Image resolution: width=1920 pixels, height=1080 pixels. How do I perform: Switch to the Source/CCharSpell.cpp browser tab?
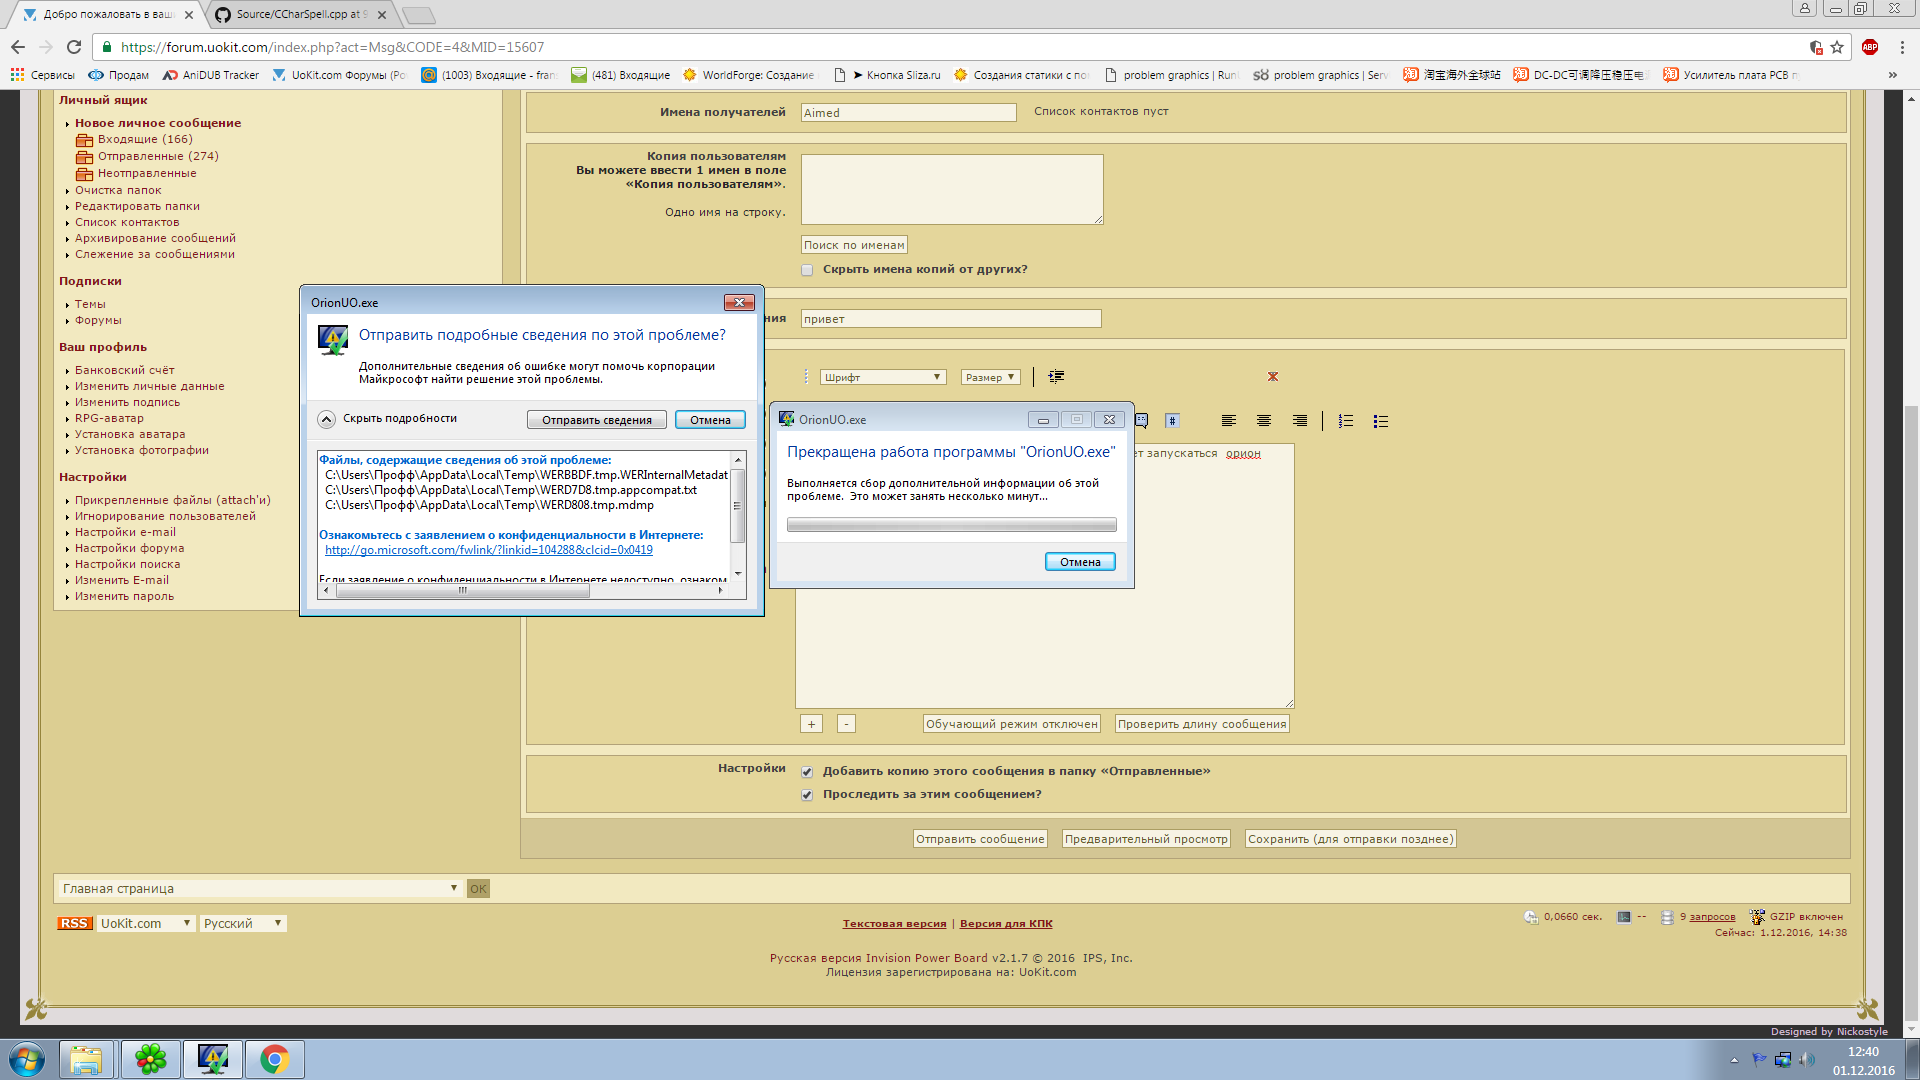[300, 14]
